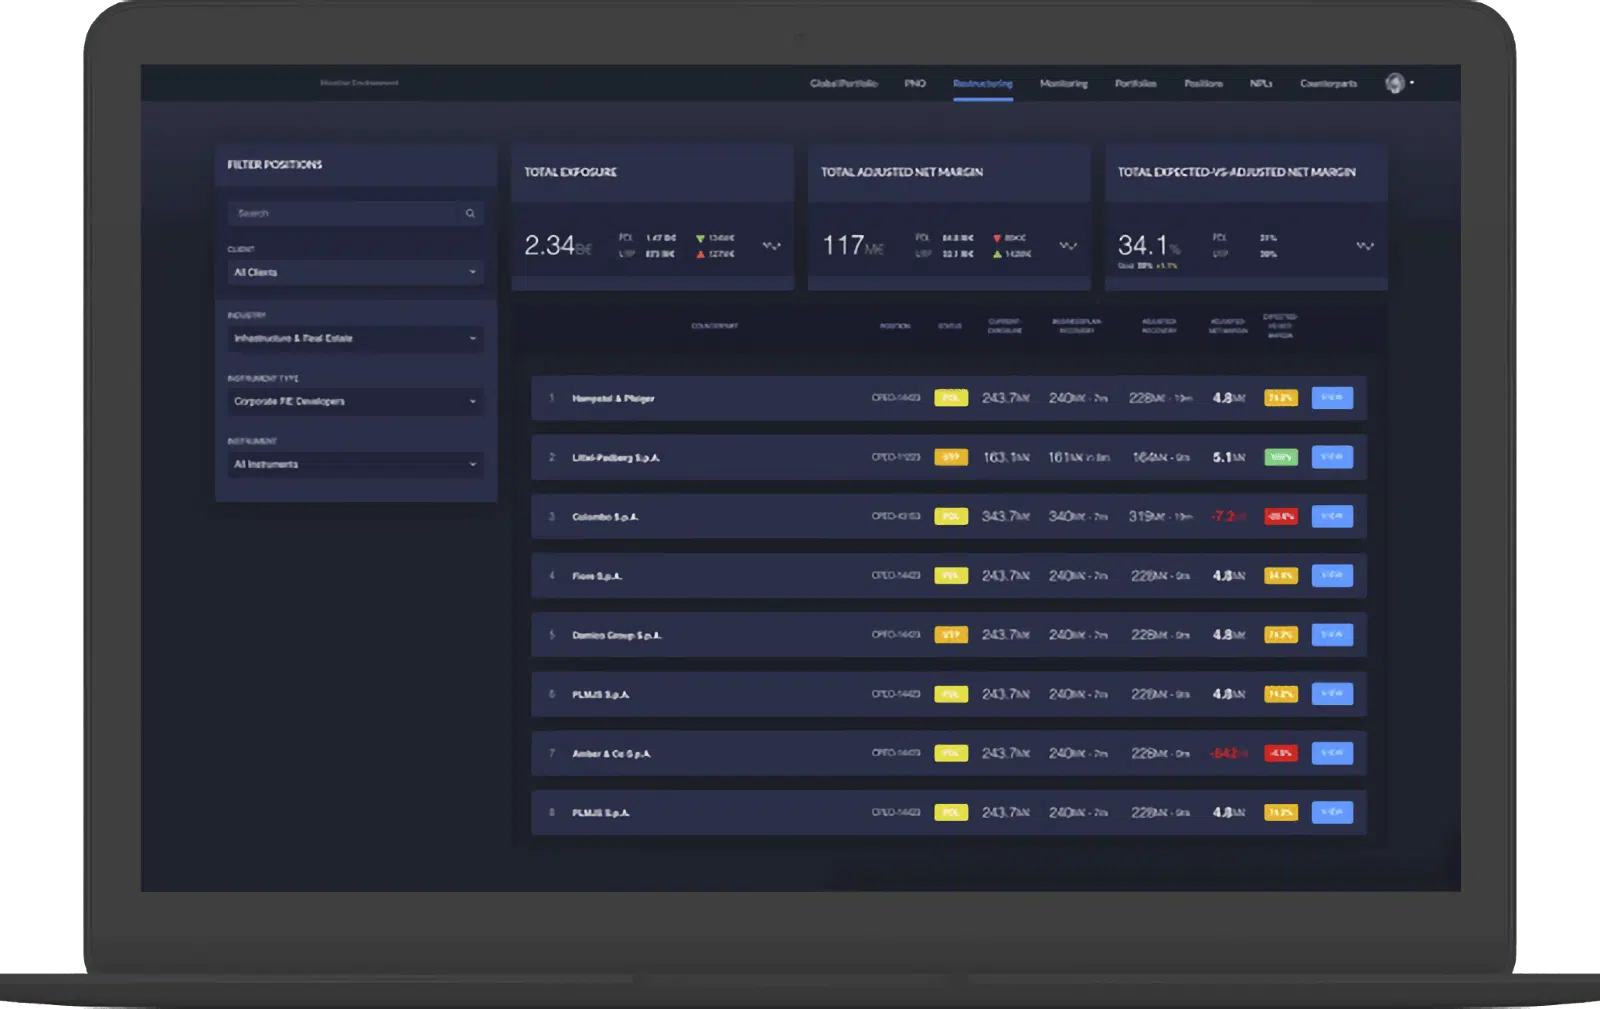
Task: Click the green percentage badge in row 2
Action: point(1280,457)
